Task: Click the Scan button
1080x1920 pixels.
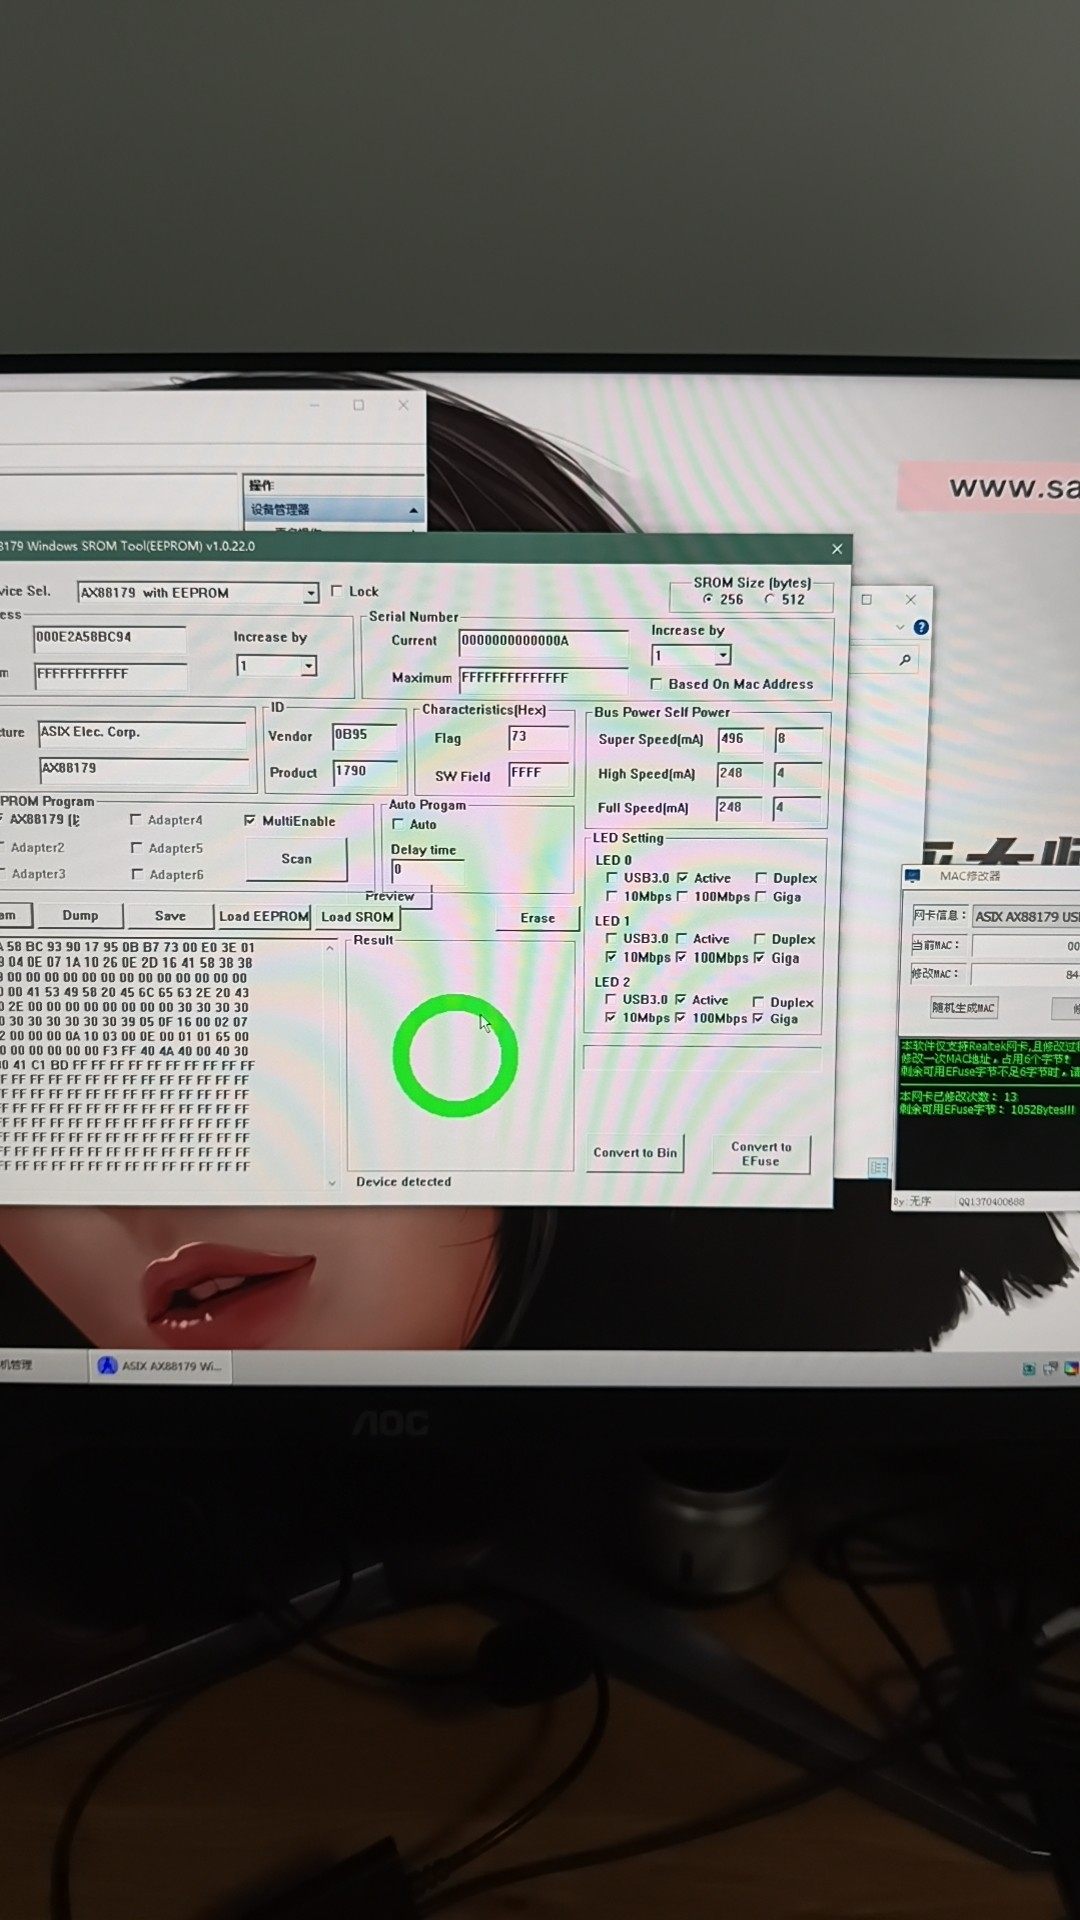Action: click(x=296, y=859)
